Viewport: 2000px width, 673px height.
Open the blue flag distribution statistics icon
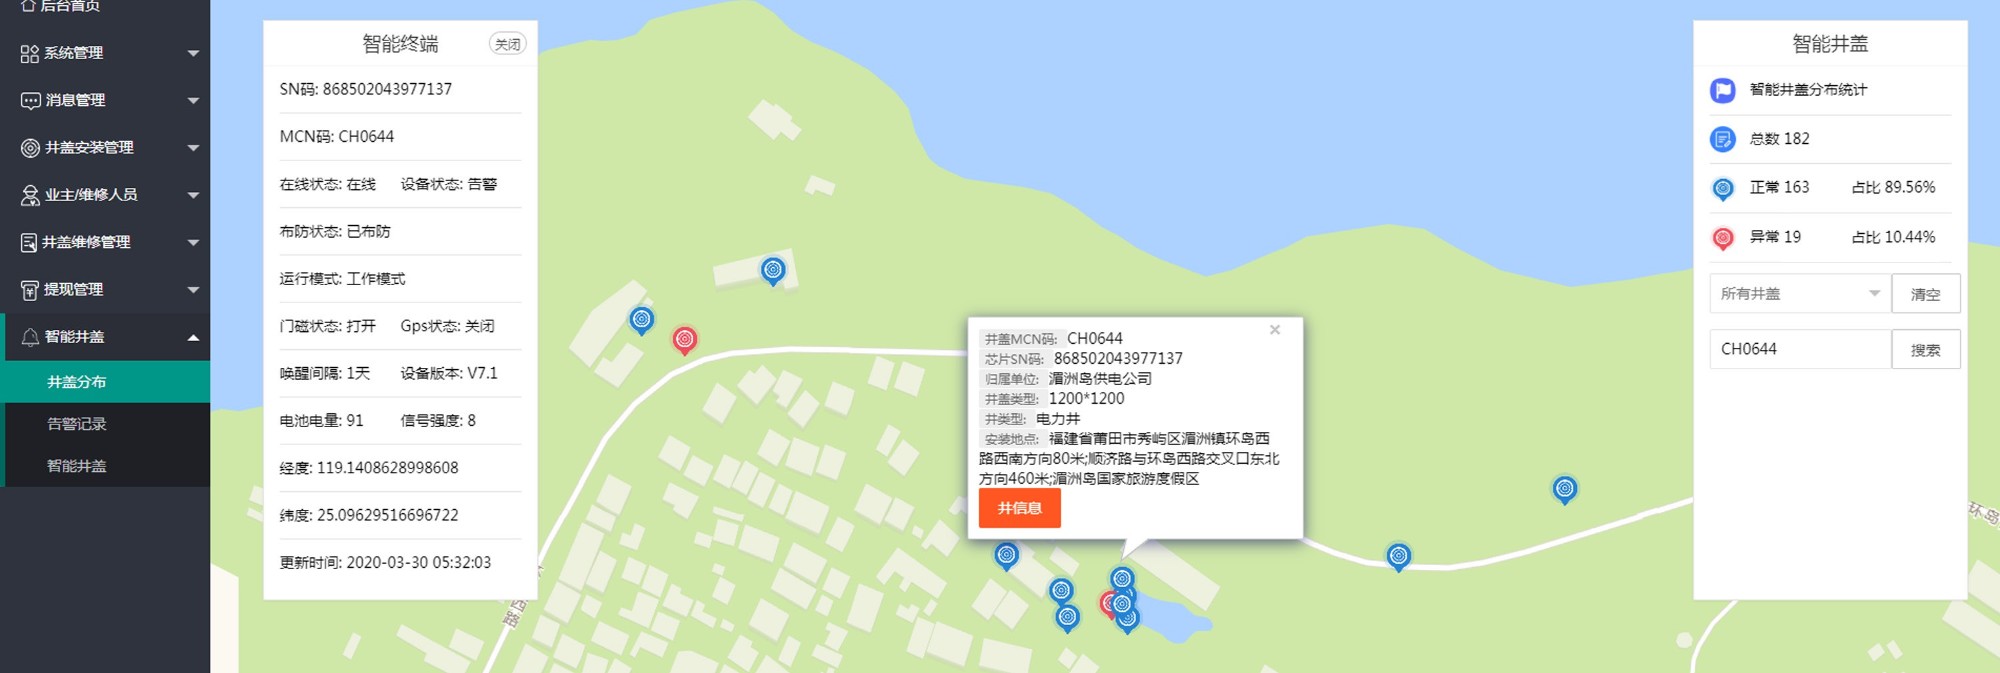[1722, 90]
